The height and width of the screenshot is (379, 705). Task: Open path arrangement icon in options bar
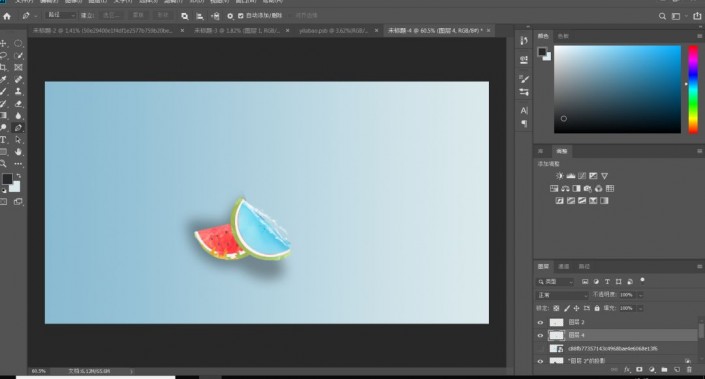215,16
